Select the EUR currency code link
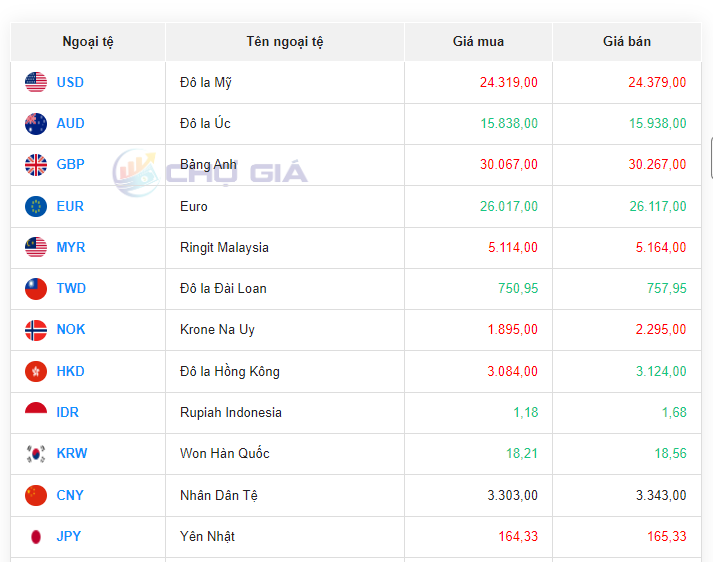713x562 pixels. point(70,207)
